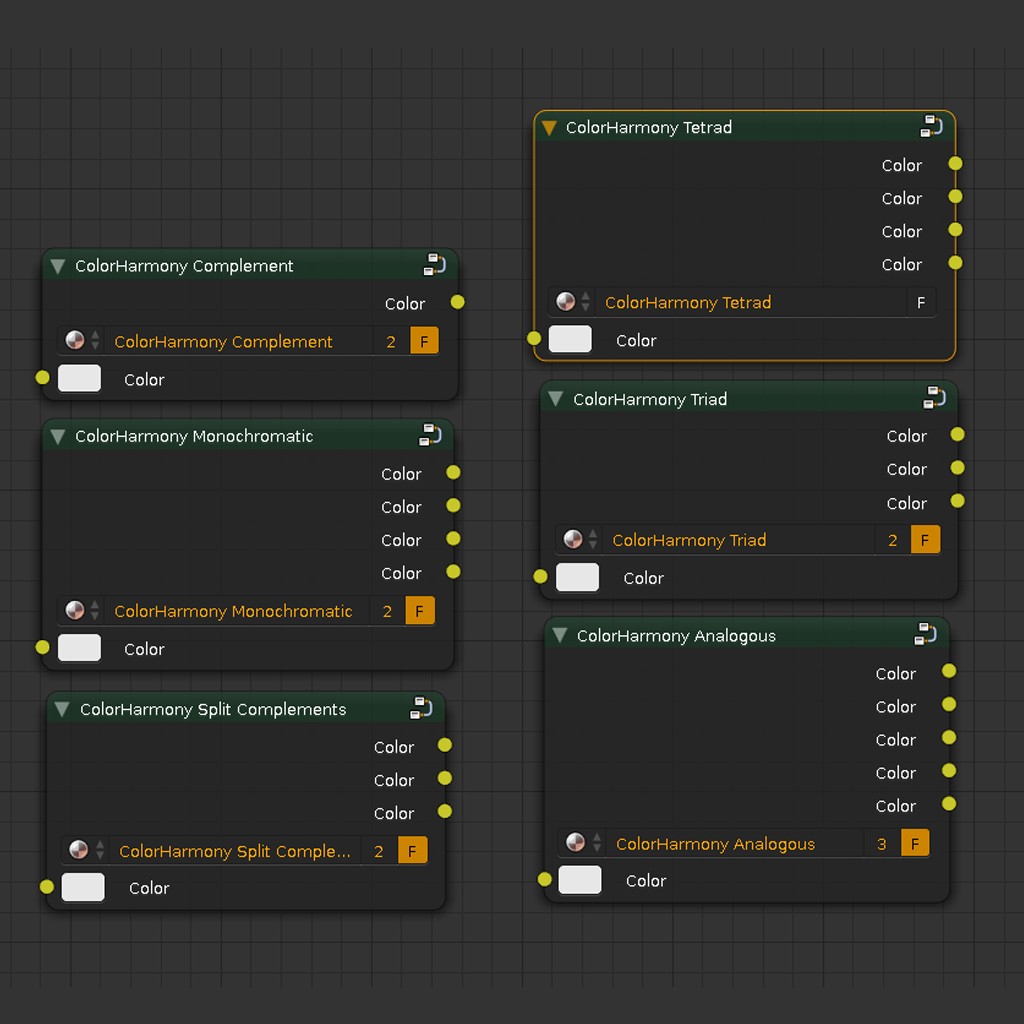Click the node group icon on ColorHarmony Analogous header
1024x1024 pixels.
point(925,634)
